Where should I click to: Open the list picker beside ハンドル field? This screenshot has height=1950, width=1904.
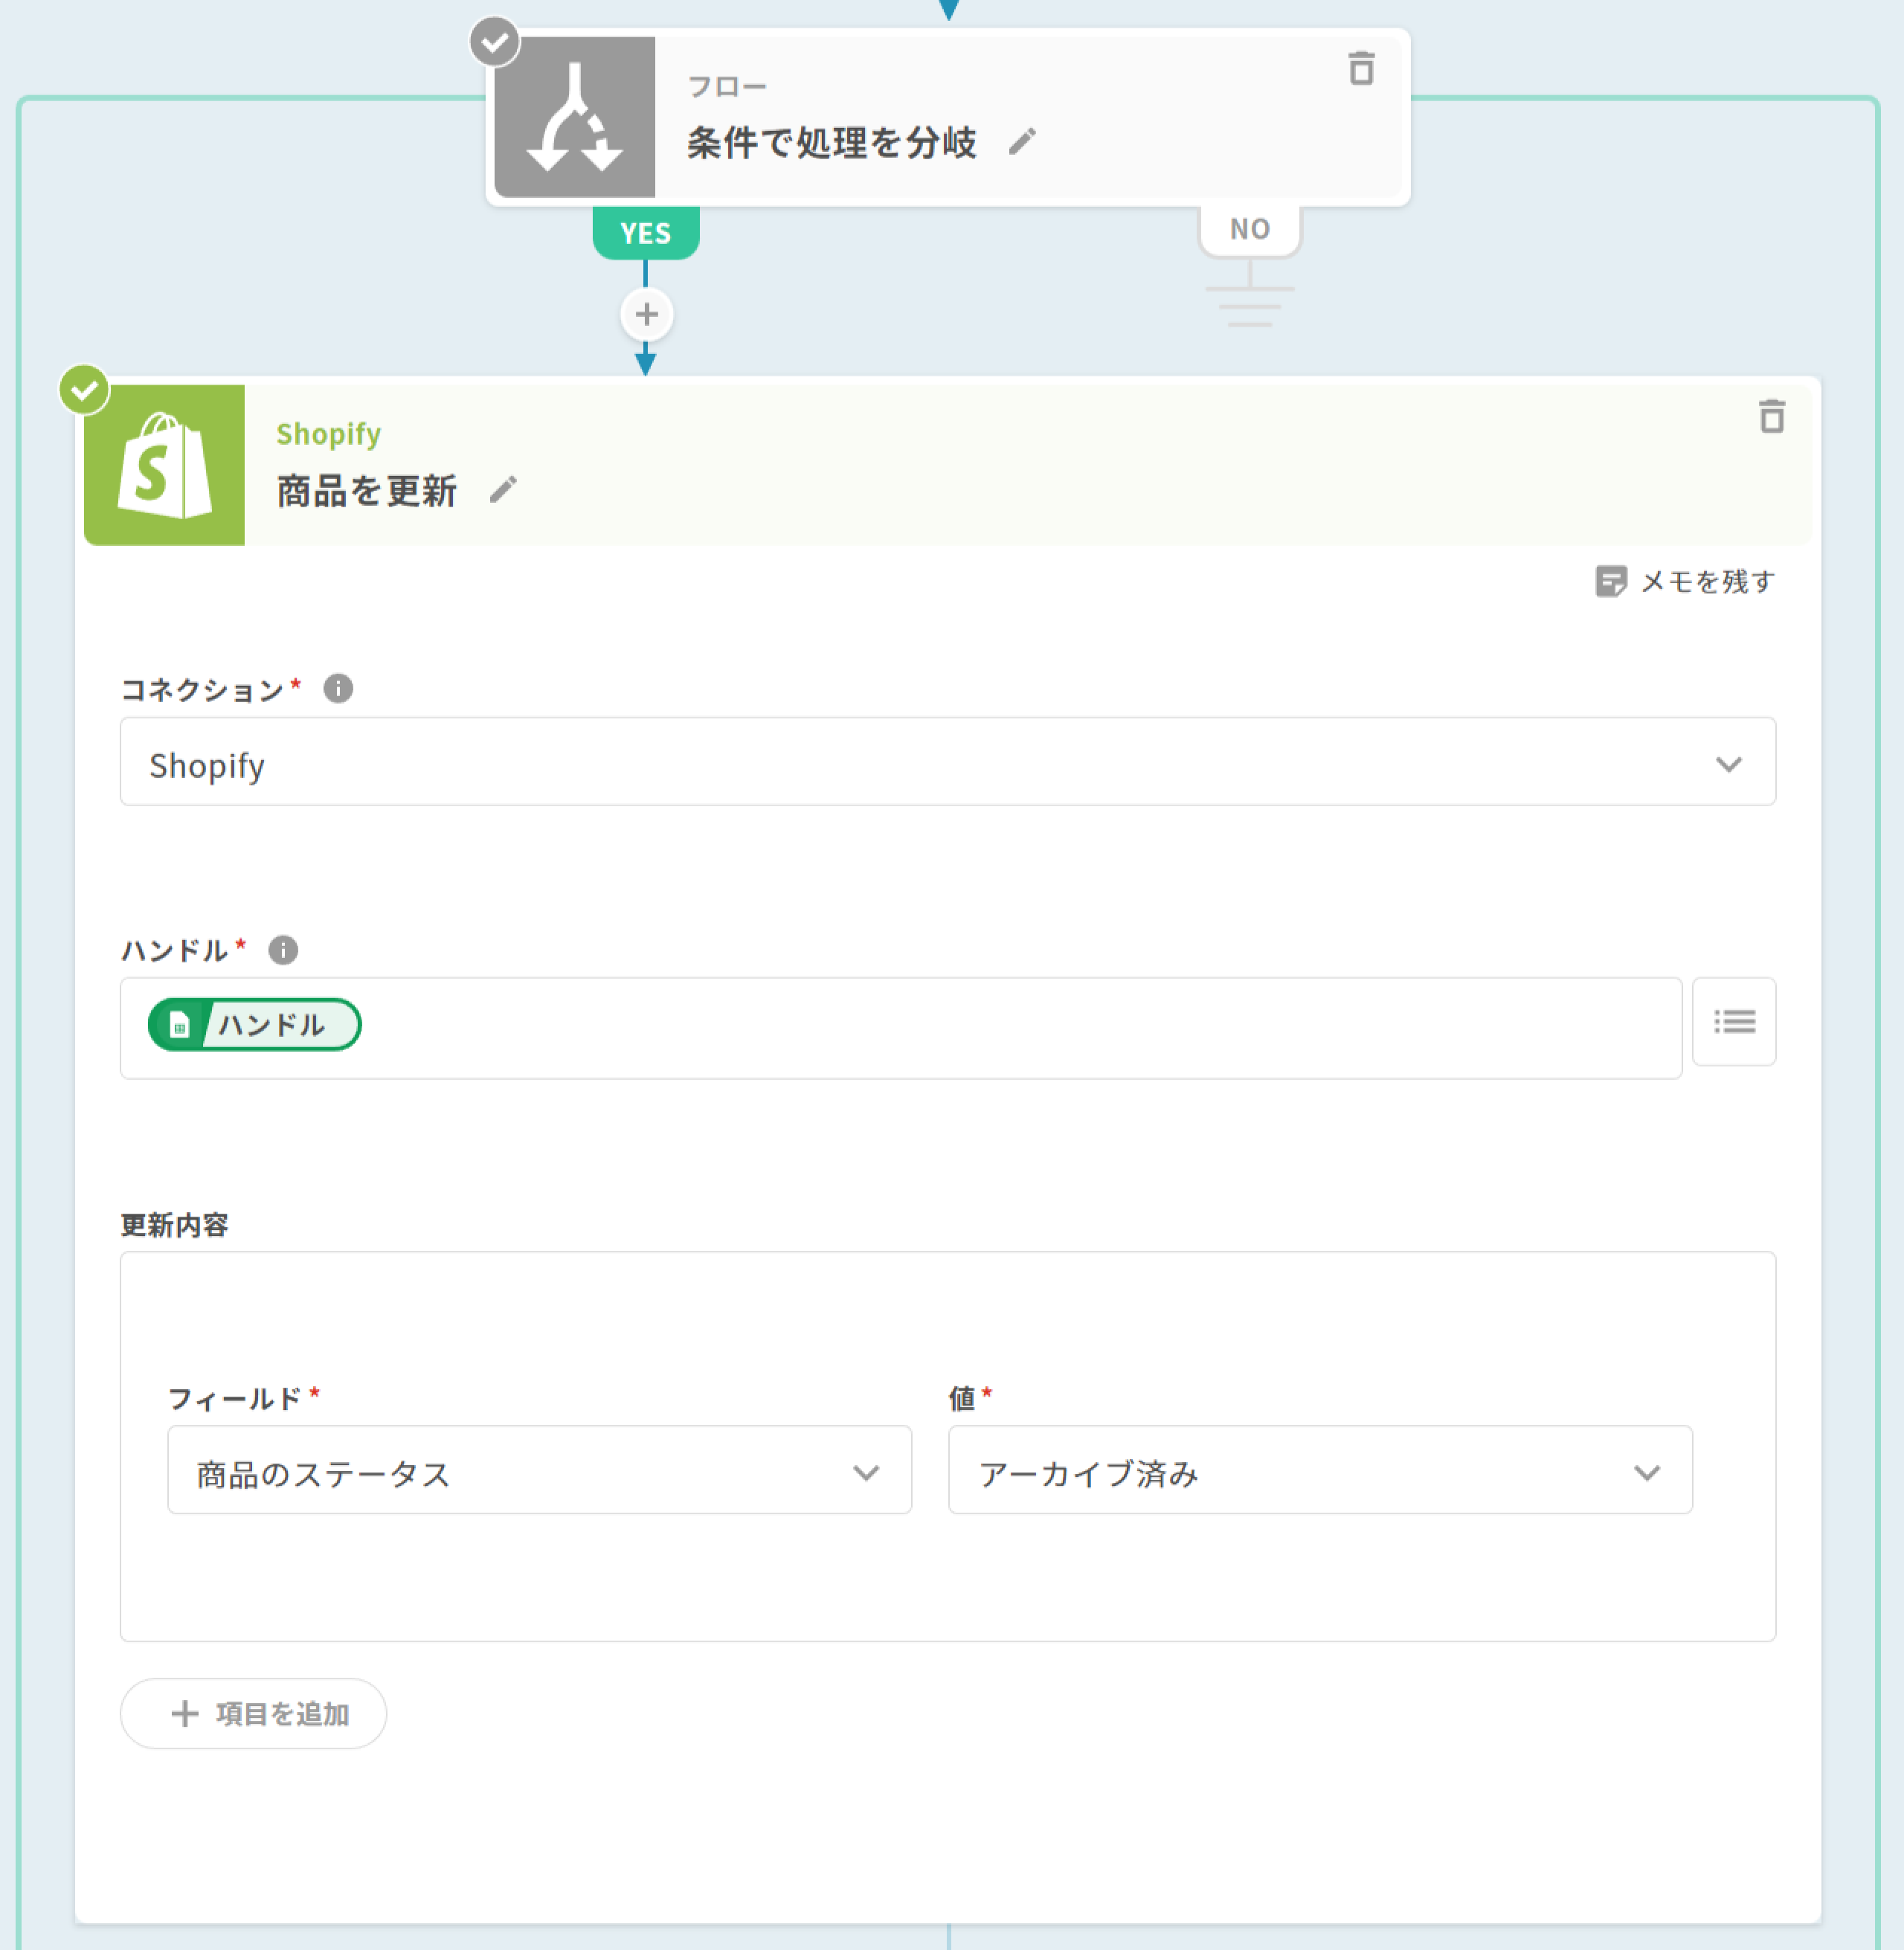tap(1733, 1022)
